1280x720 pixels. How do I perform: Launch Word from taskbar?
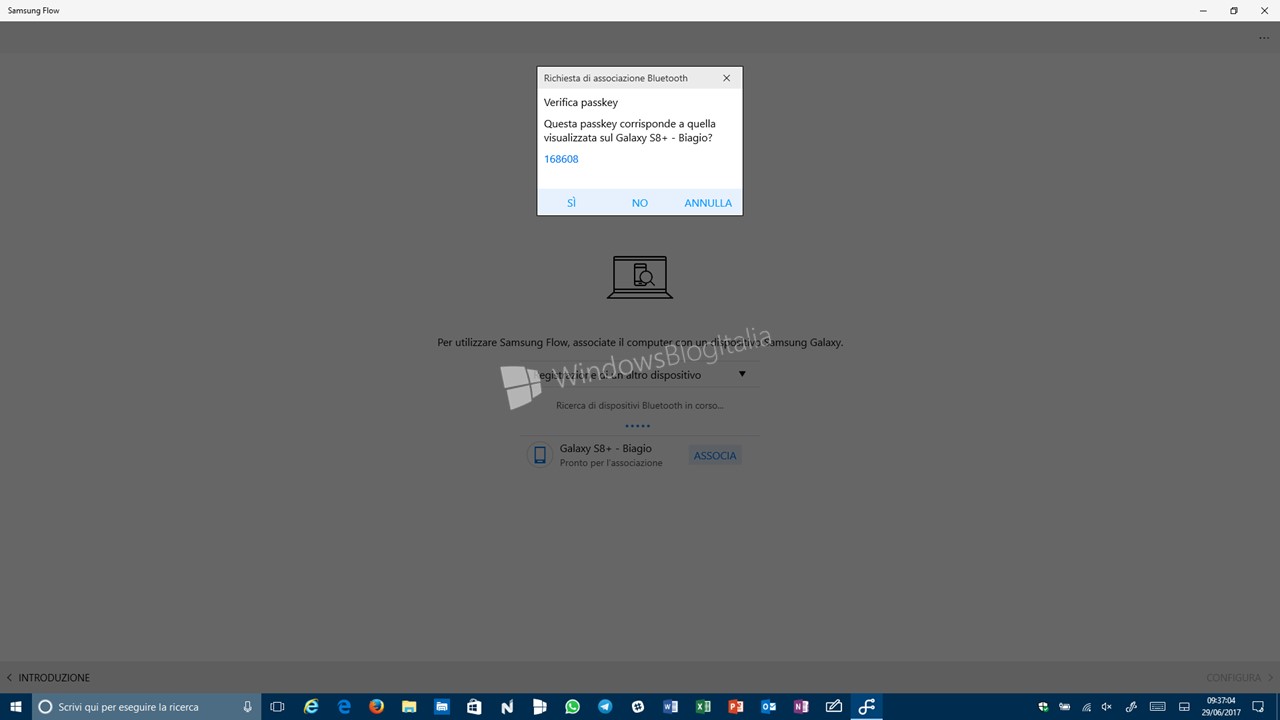coord(670,707)
